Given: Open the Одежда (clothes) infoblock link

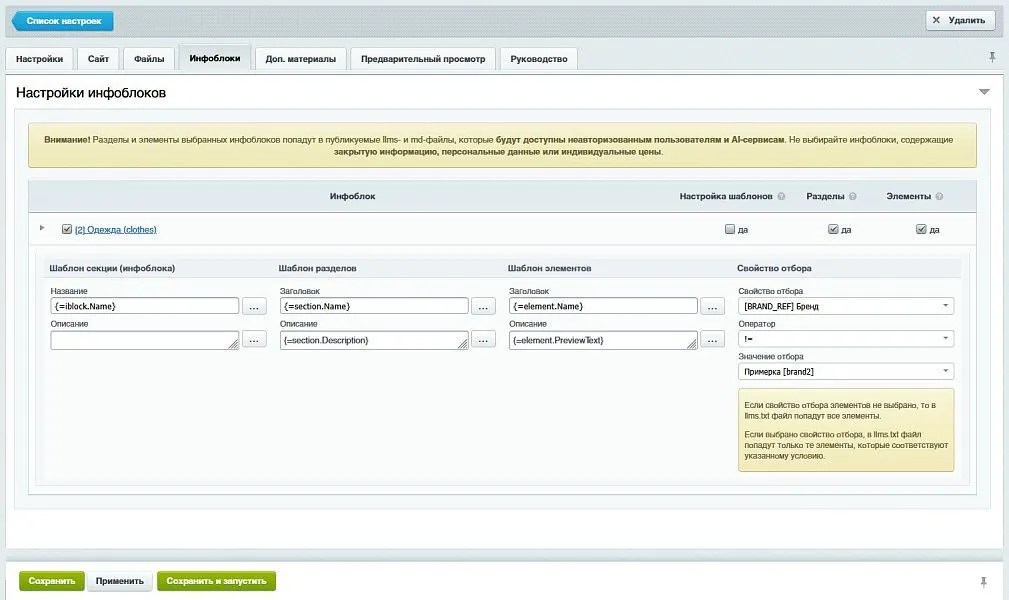Looking at the screenshot, I should [x=118, y=229].
